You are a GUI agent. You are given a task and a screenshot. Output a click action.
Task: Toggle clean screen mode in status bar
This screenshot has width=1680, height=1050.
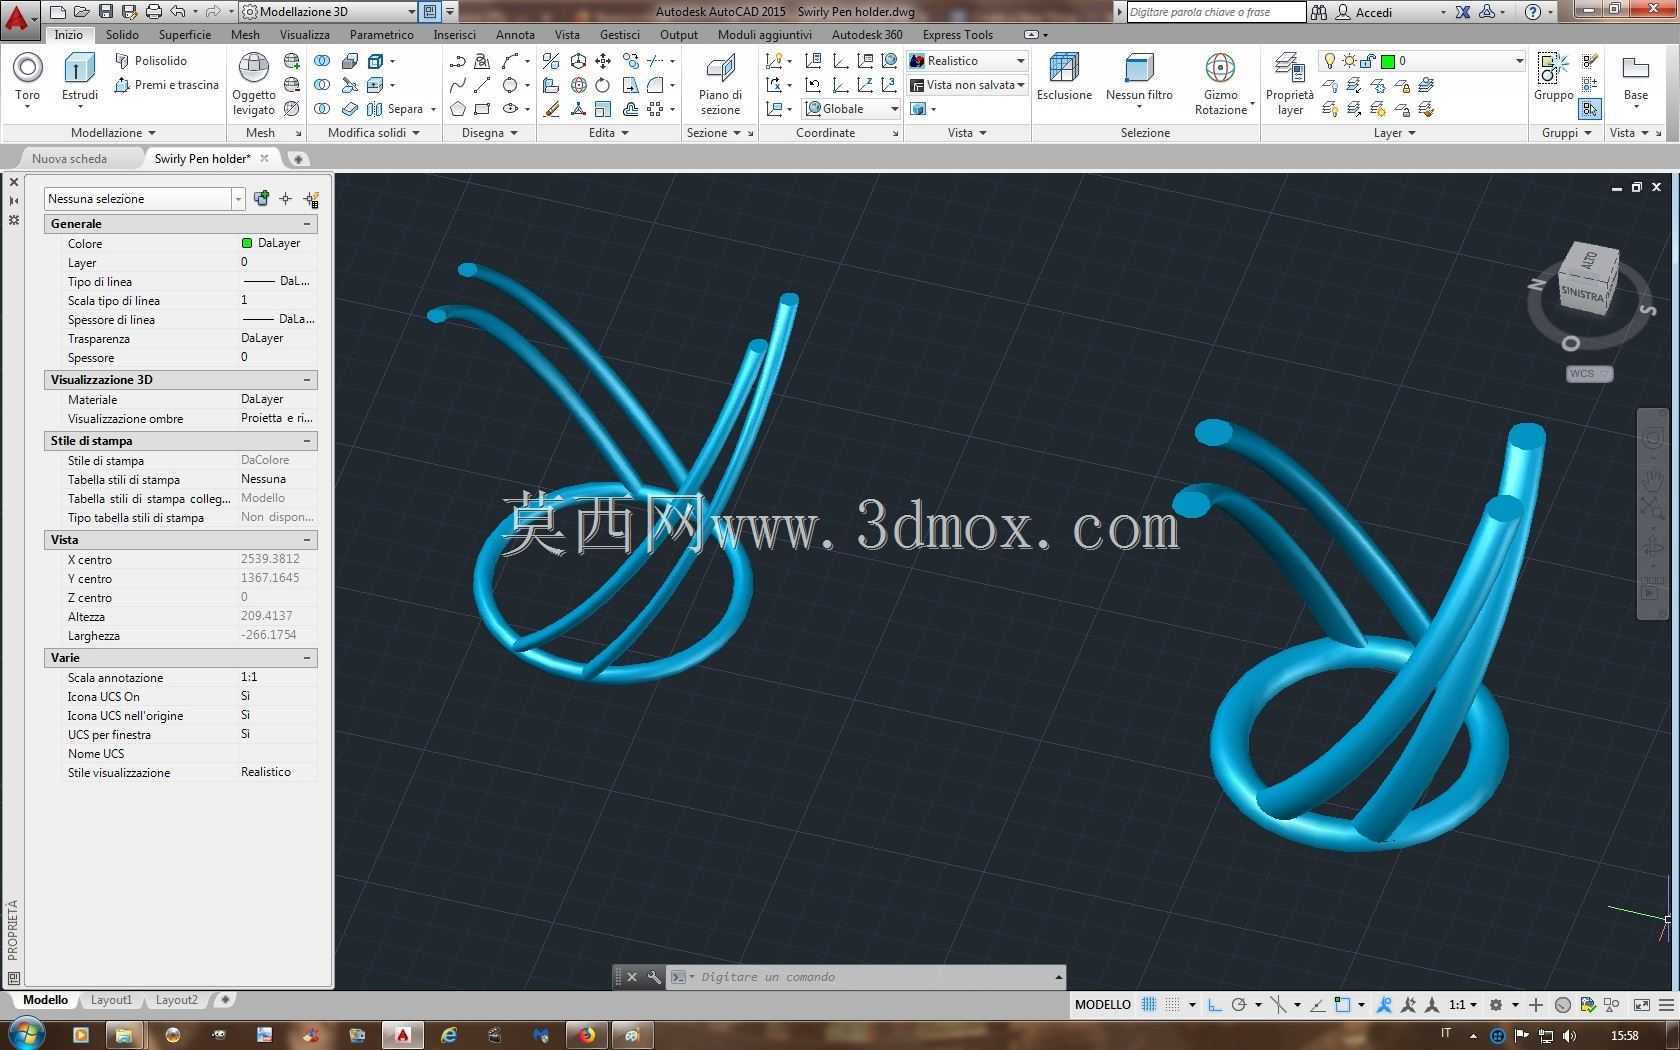tap(1641, 1005)
